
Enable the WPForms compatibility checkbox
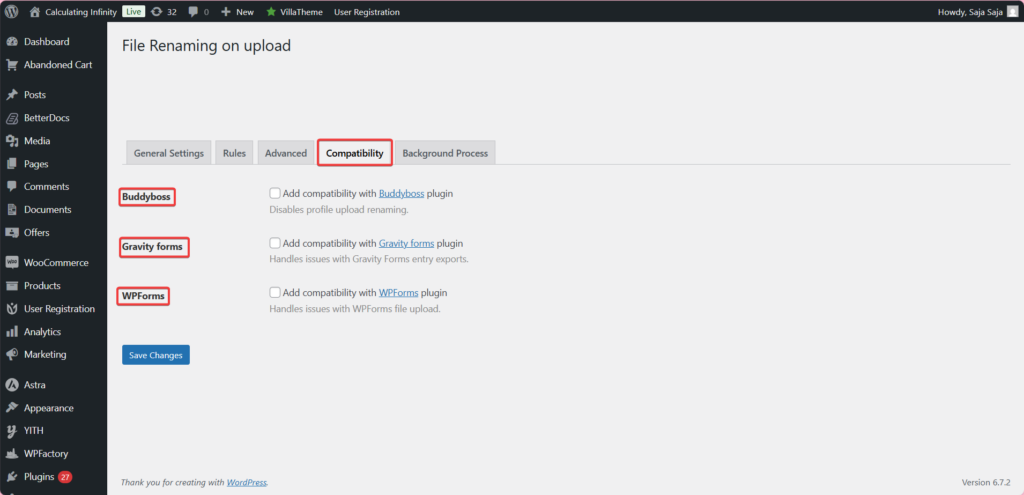pyautogui.click(x=275, y=293)
